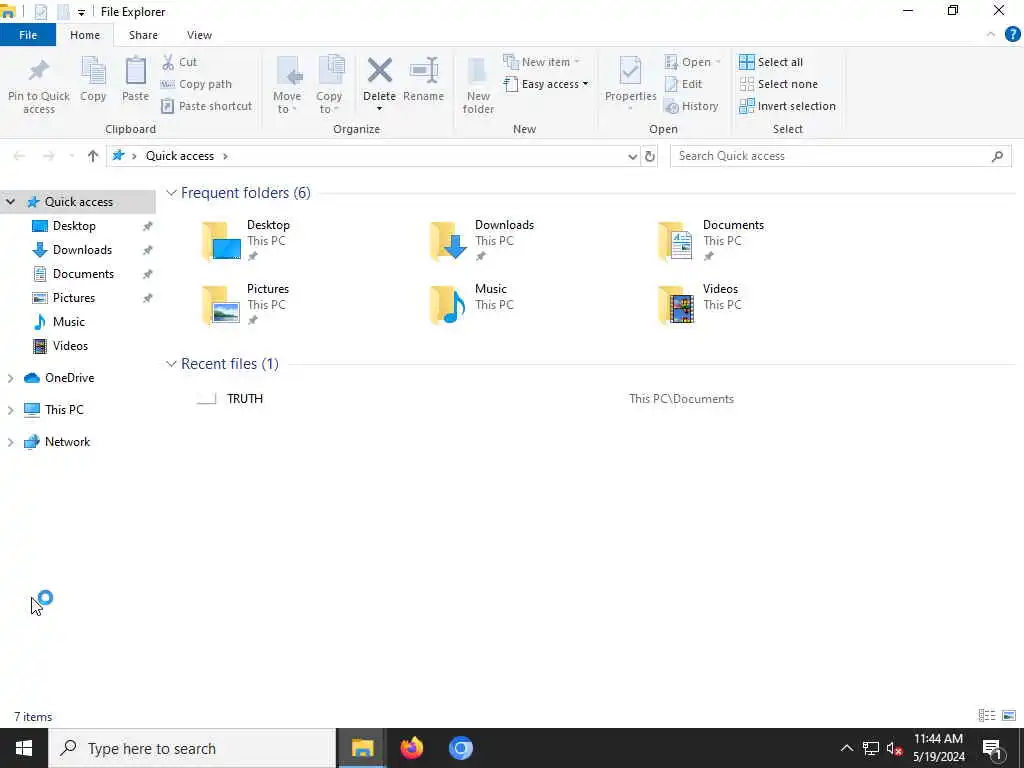Viewport: 1024px width, 768px height.
Task: Expand the Network tree node
Action: [10, 442]
